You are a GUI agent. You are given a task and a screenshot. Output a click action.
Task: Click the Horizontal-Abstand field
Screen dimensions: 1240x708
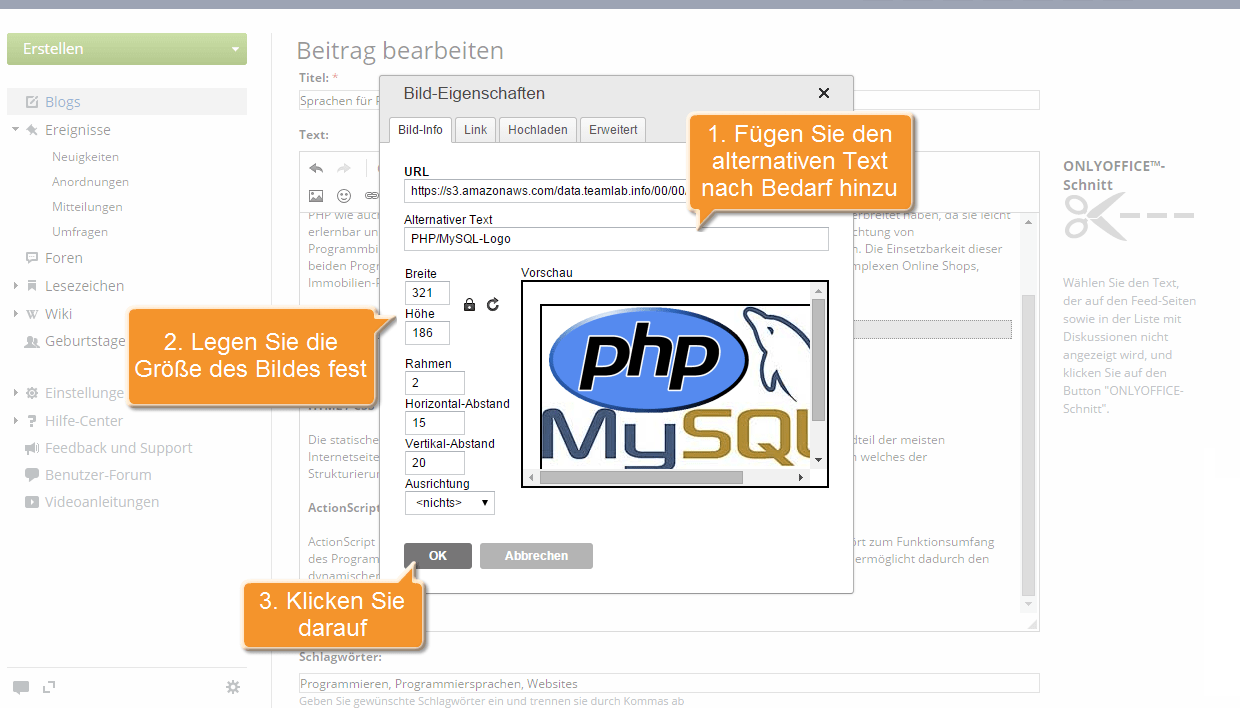pyautogui.click(x=435, y=423)
